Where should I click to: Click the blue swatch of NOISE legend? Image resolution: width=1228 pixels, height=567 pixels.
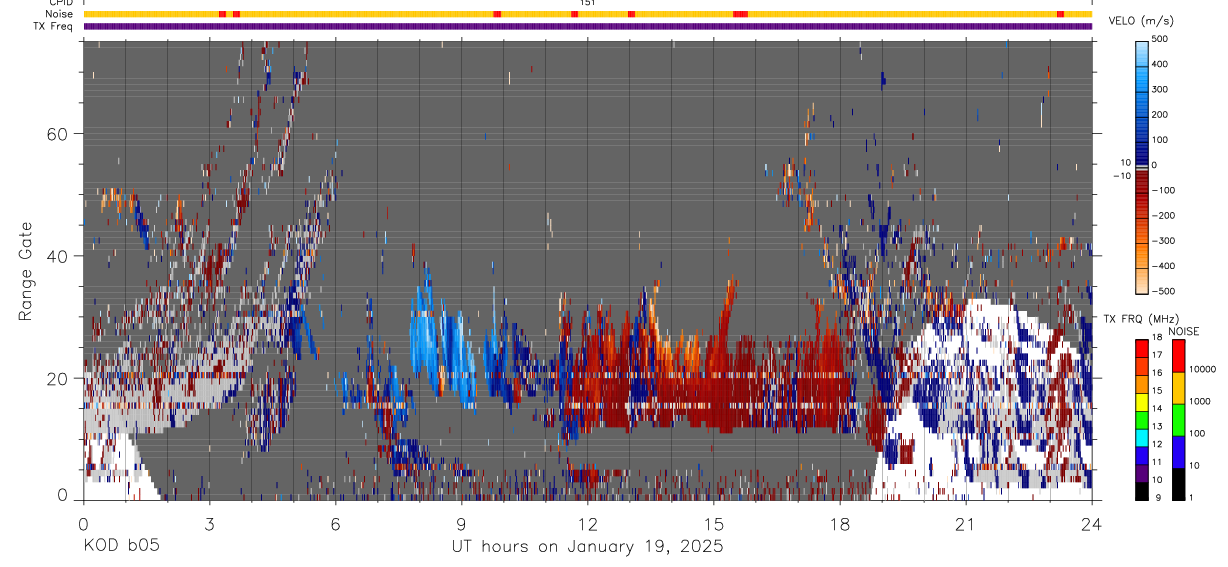point(1177,452)
